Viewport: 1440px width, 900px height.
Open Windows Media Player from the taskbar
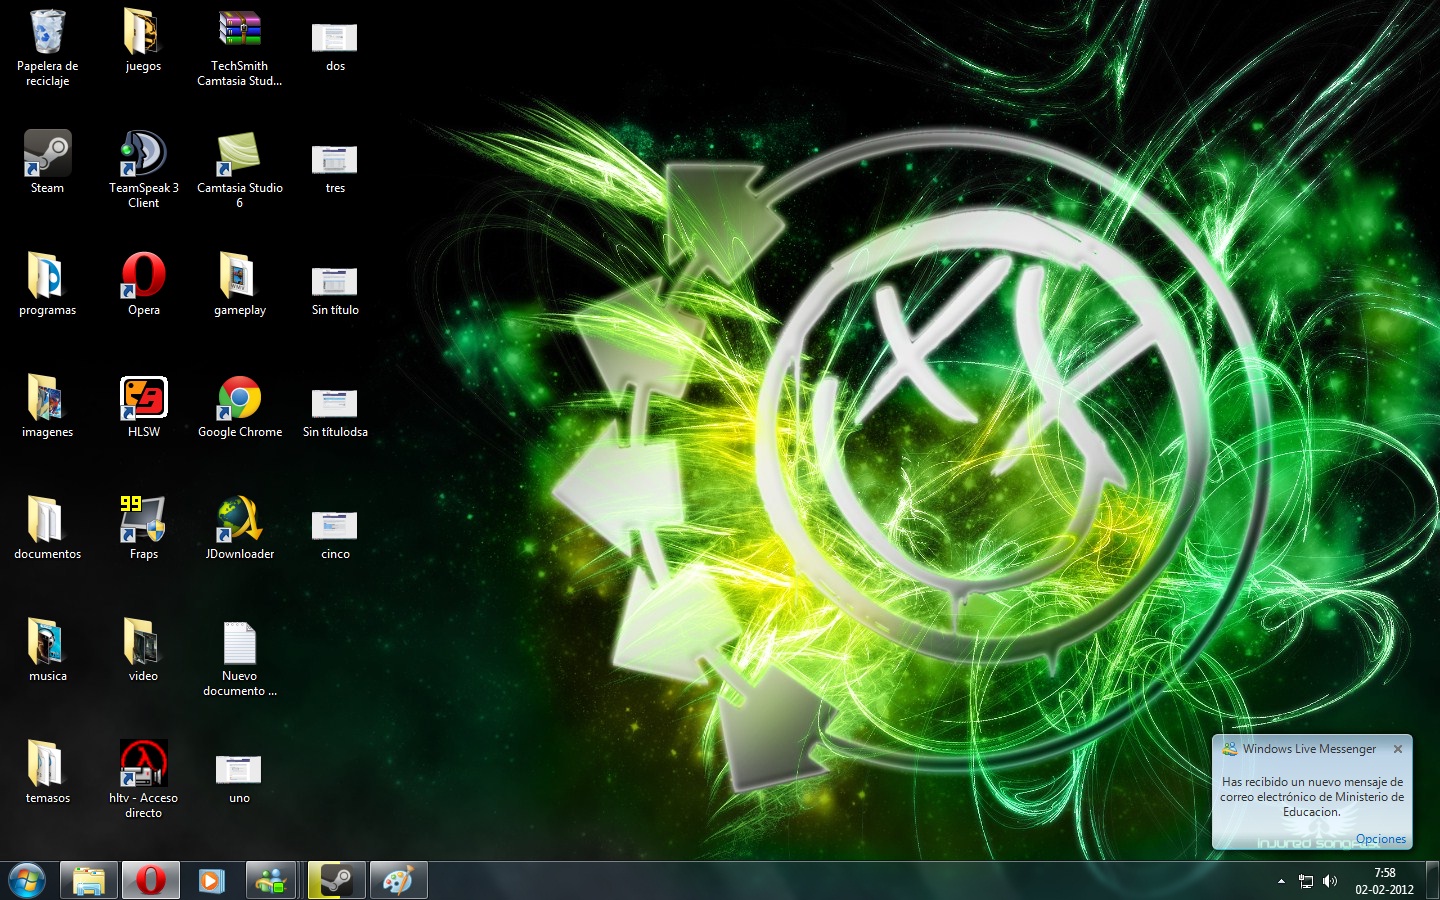point(211,881)
